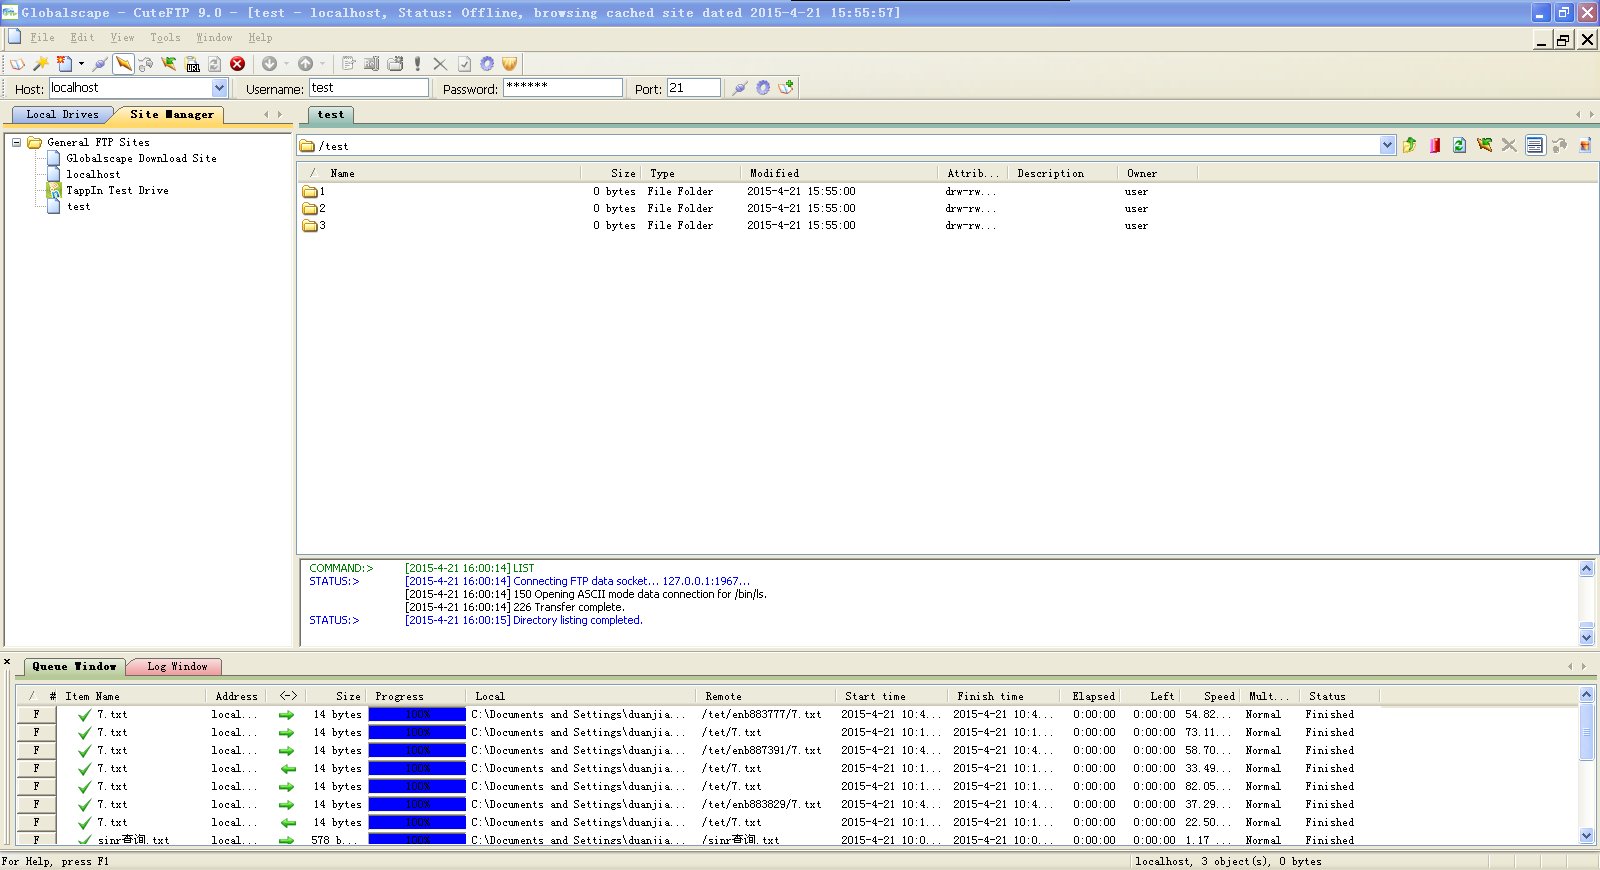This screenshot has height=870, width=1600.
Task: Click the Delete X icon in main toolbar
Action: [x=440, y=63]
